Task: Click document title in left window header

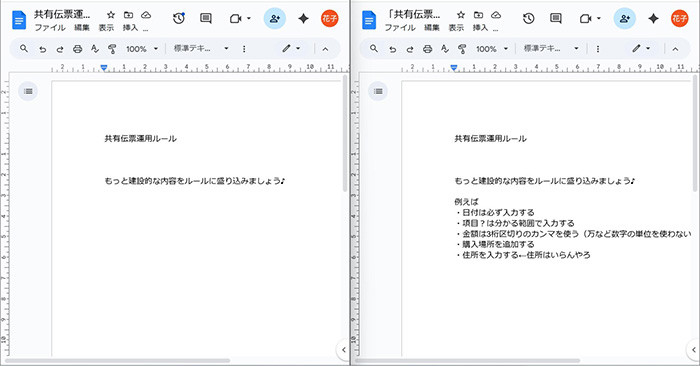Action: click(62, 14)
